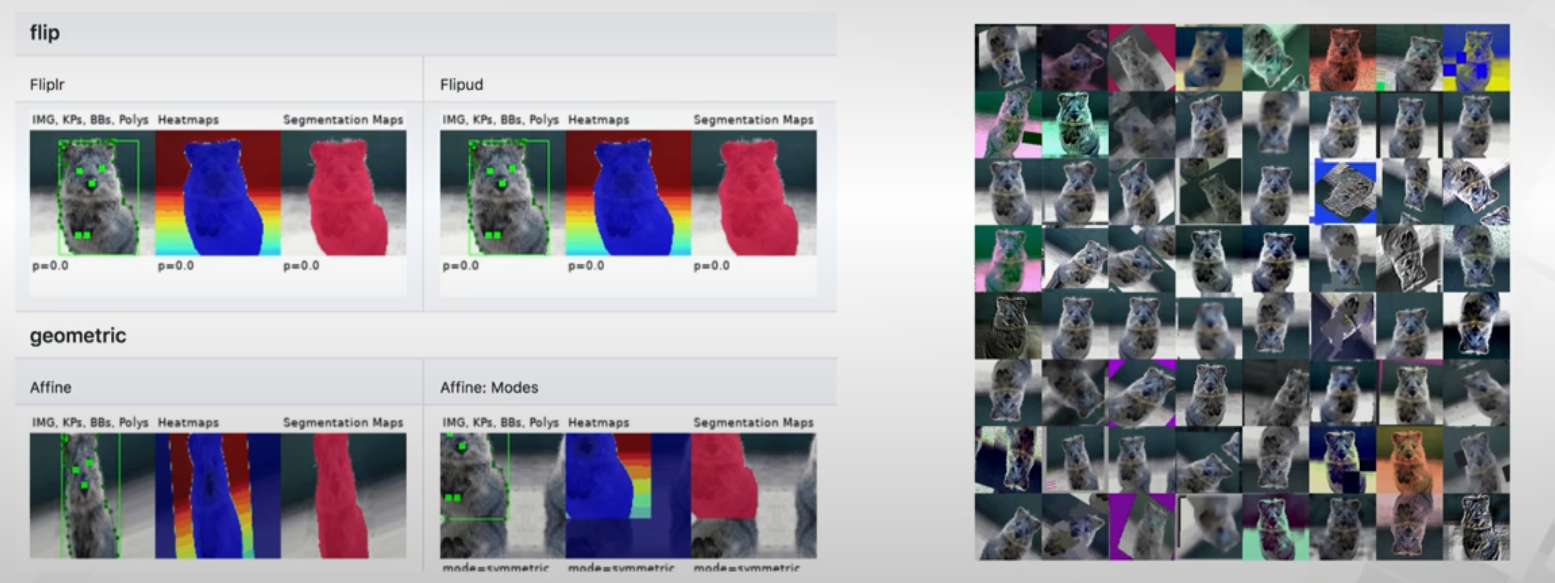The image size is (1555, 583).
Task: Click "p=0.0" below the Flipud keypoints image
Action: 461,266
